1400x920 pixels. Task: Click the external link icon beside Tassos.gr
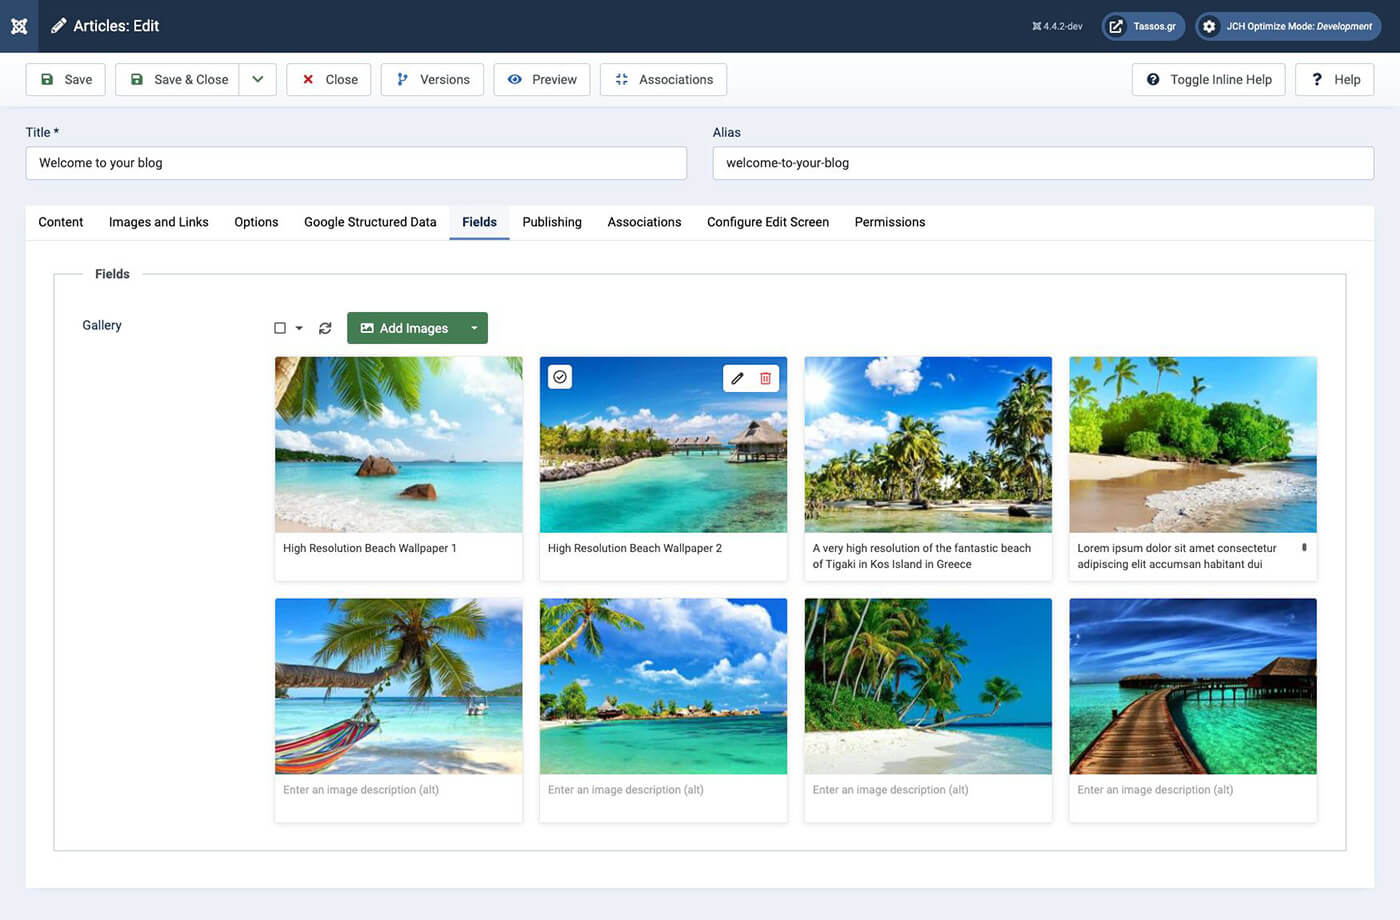1113,26
